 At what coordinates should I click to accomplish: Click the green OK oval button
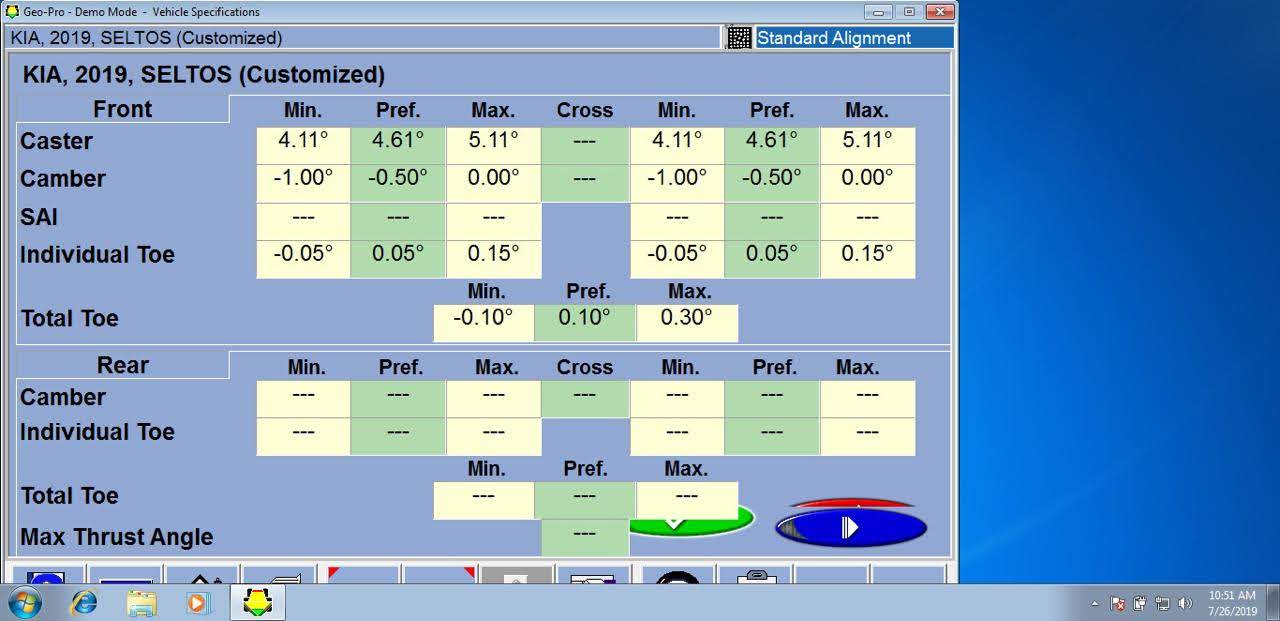692,520
